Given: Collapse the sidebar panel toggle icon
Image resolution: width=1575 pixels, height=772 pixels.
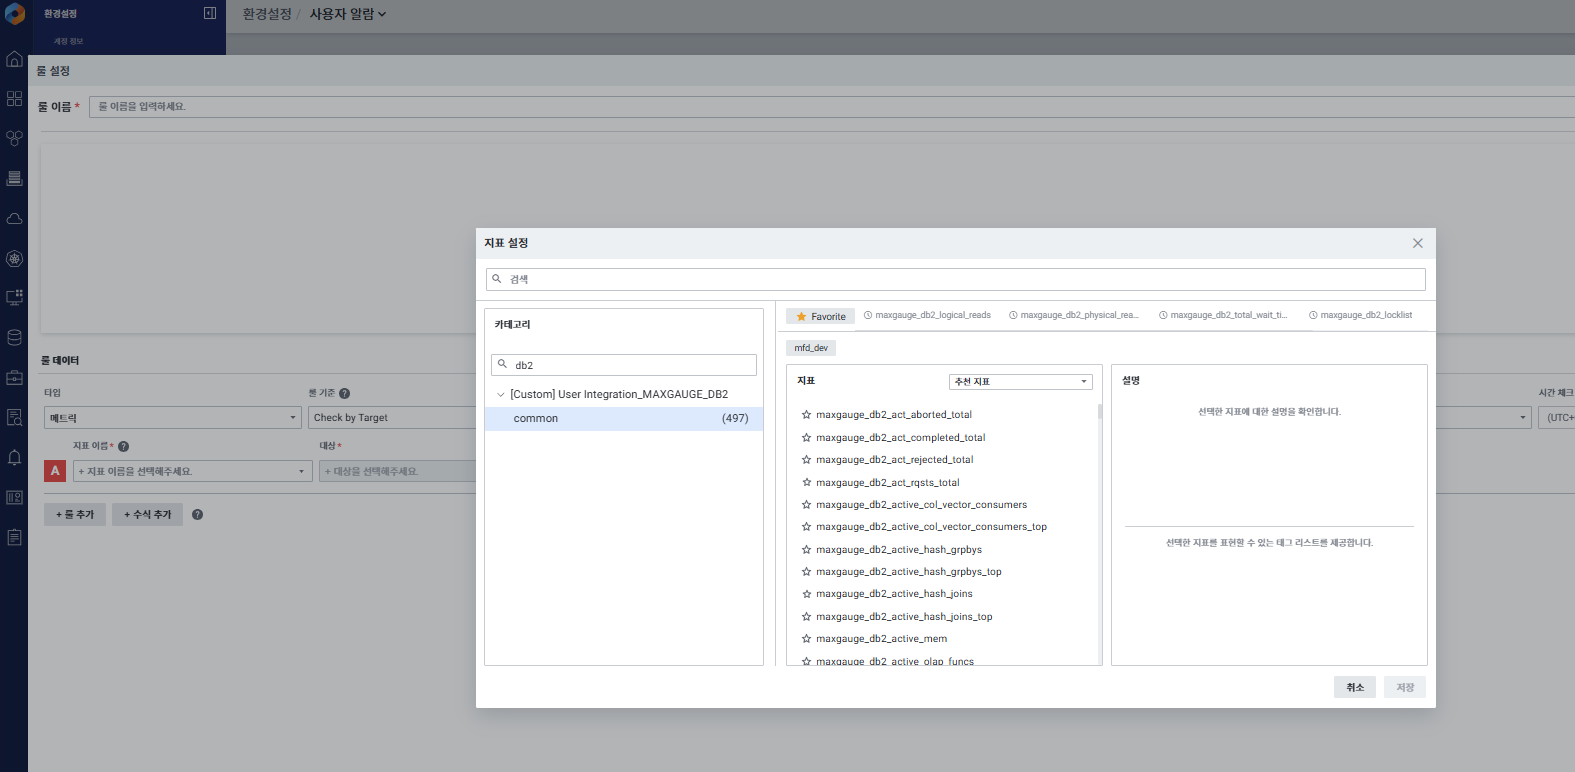Looking at the screenshot, I should tap(210, 13).
